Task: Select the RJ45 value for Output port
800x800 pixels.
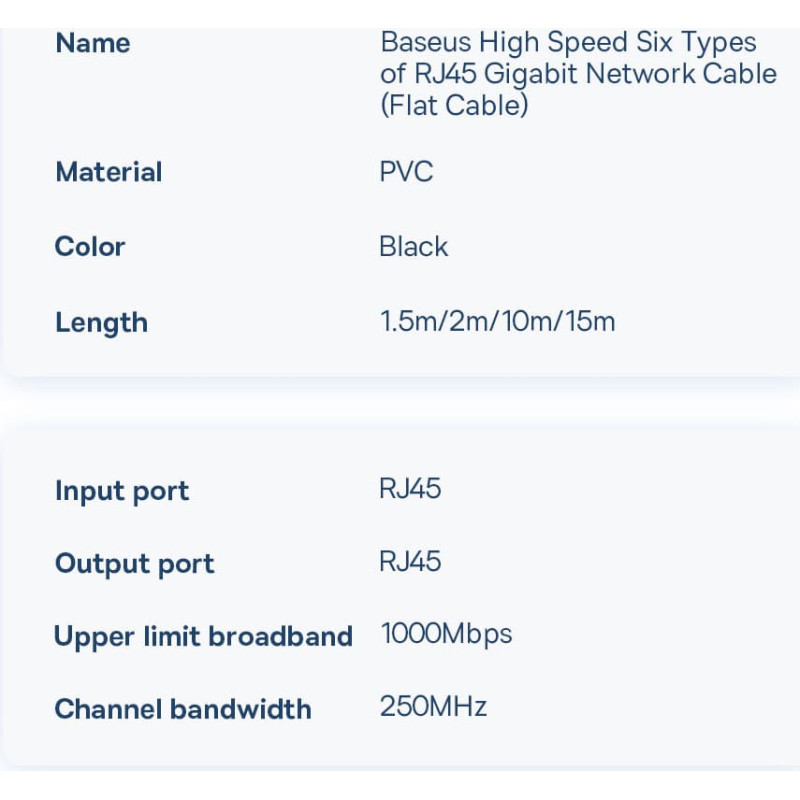Action: [x=410, y=562]
